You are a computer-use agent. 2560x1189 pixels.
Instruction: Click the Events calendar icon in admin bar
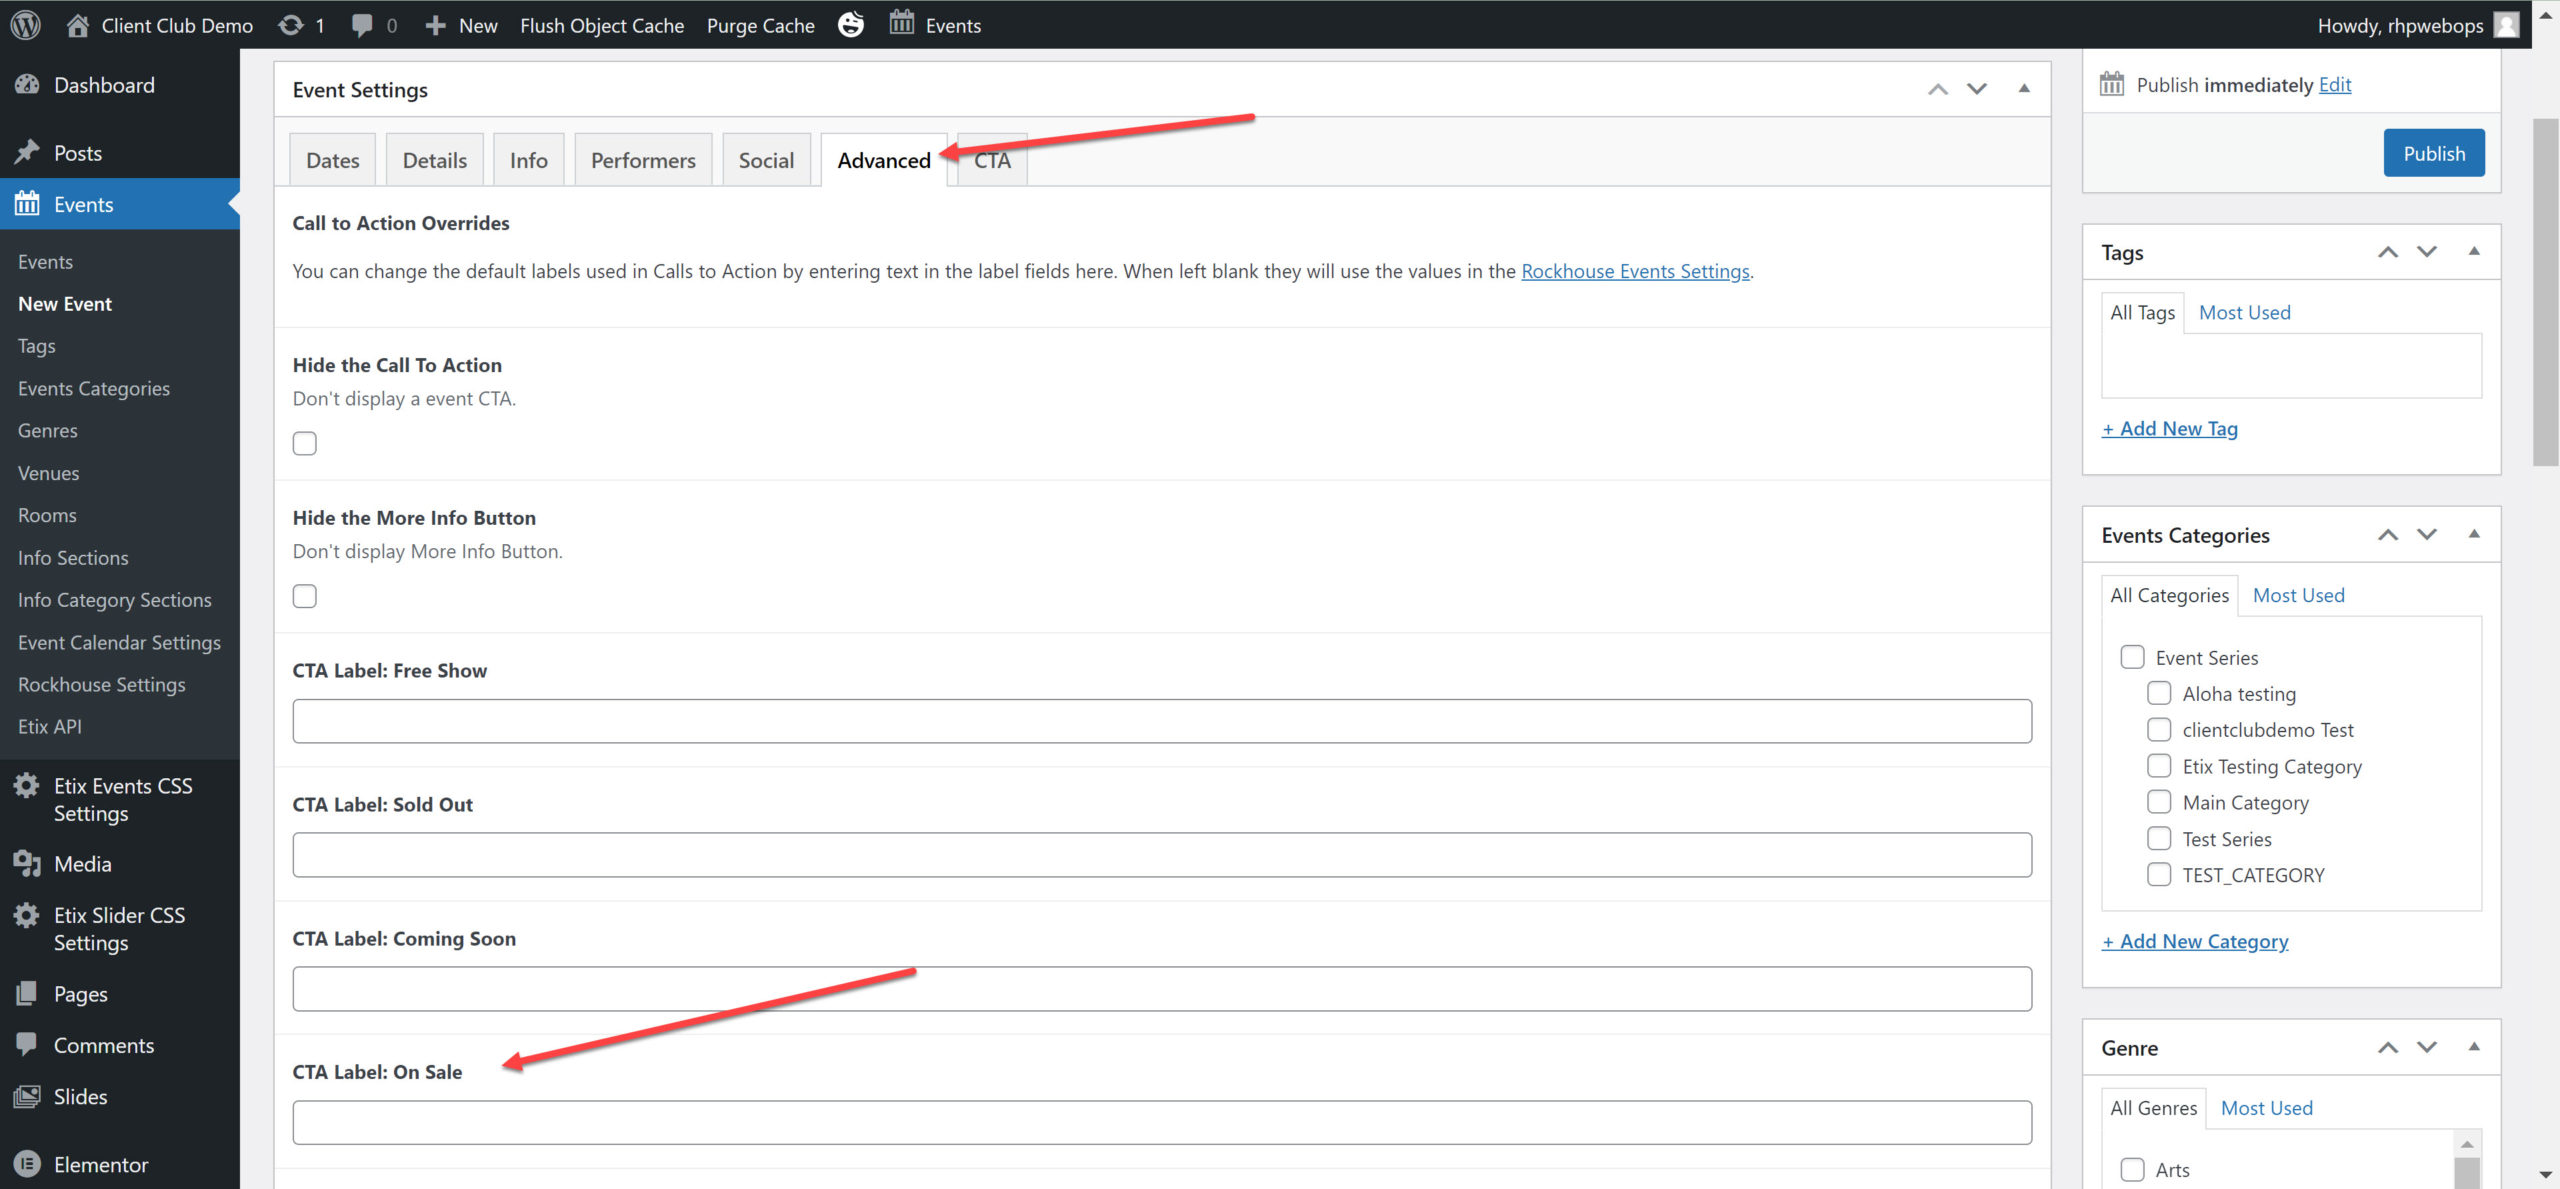click(902, 23)
